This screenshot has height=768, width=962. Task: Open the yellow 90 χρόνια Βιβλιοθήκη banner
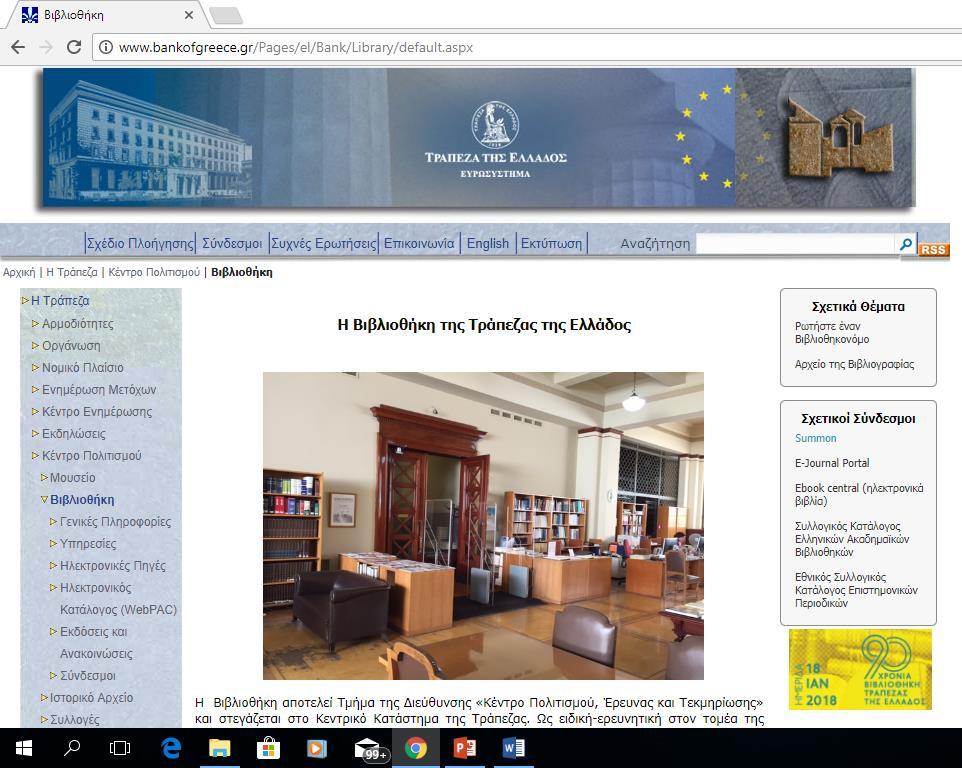pos(860,669)
